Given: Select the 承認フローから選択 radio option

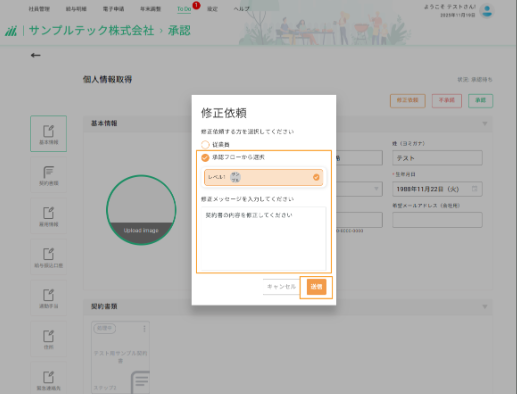Looking at the screenshot, I should click(205, 157).
